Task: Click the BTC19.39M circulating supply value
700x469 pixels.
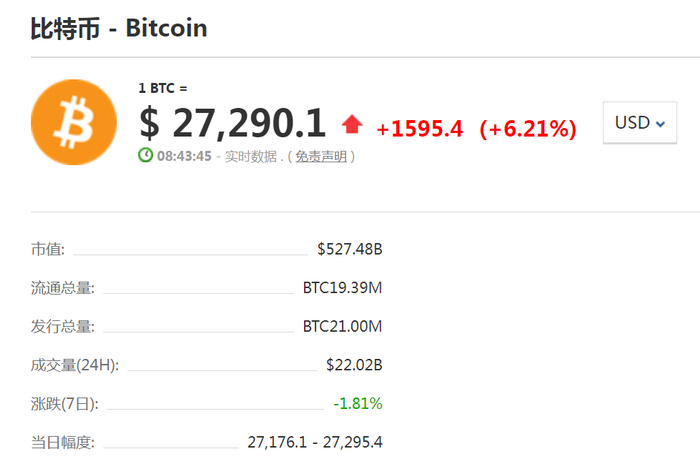Action: [x=342, y=288]
